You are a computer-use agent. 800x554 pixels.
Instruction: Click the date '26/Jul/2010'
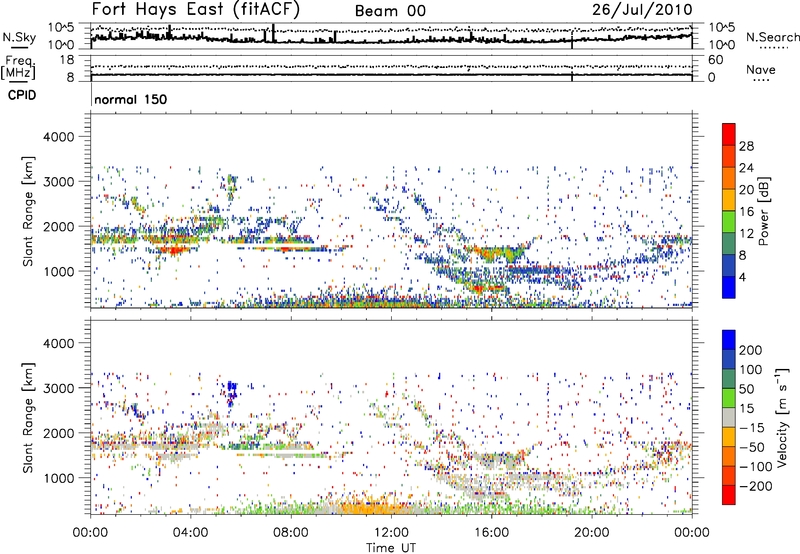pos(642,9)
